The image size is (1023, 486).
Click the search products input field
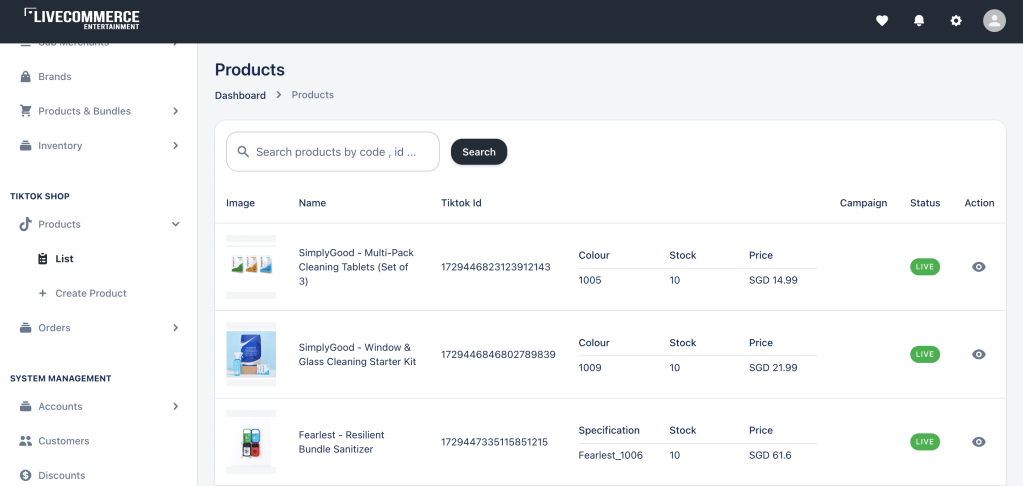click(x=345, y=152)
